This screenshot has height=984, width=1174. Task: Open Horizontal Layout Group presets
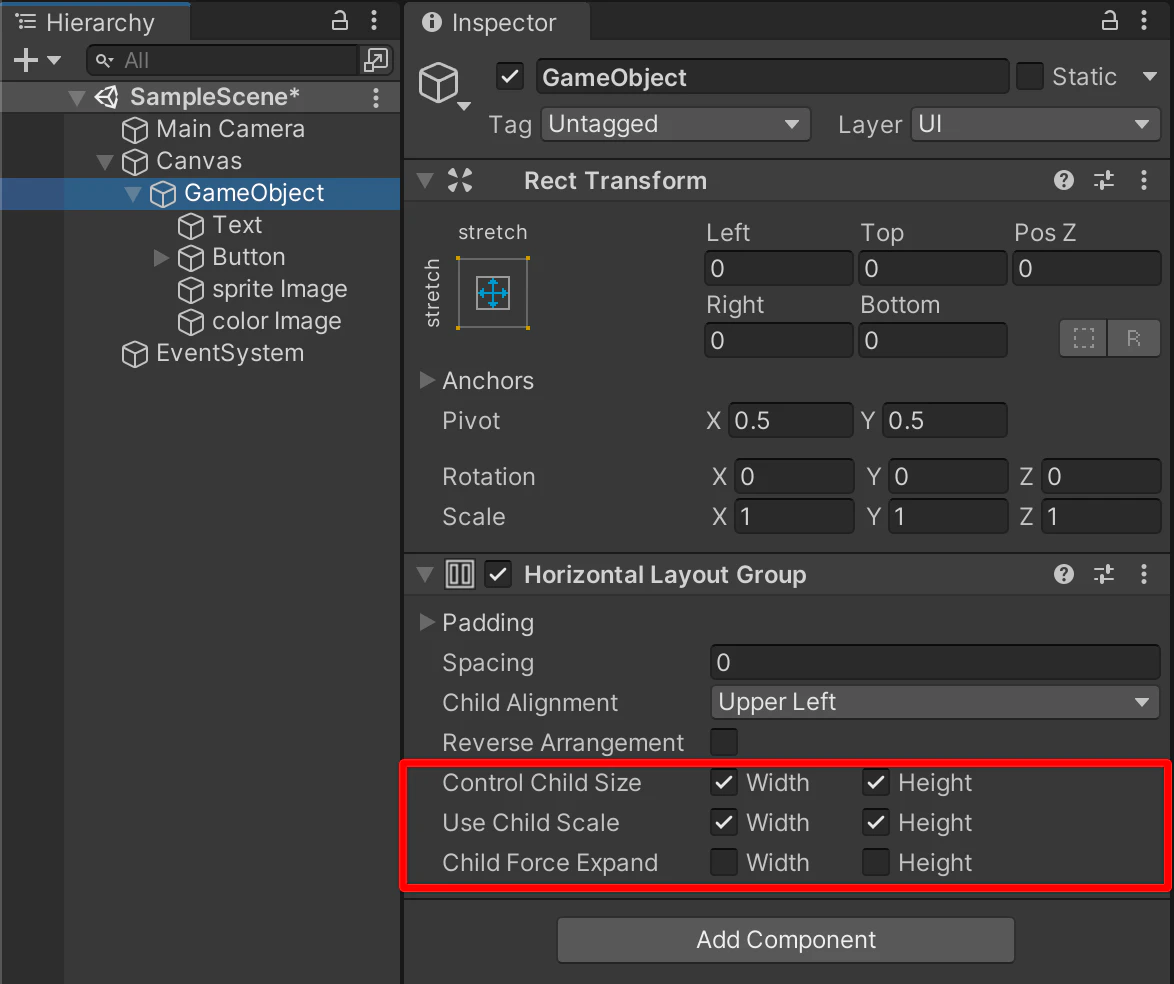[1104, 574]
